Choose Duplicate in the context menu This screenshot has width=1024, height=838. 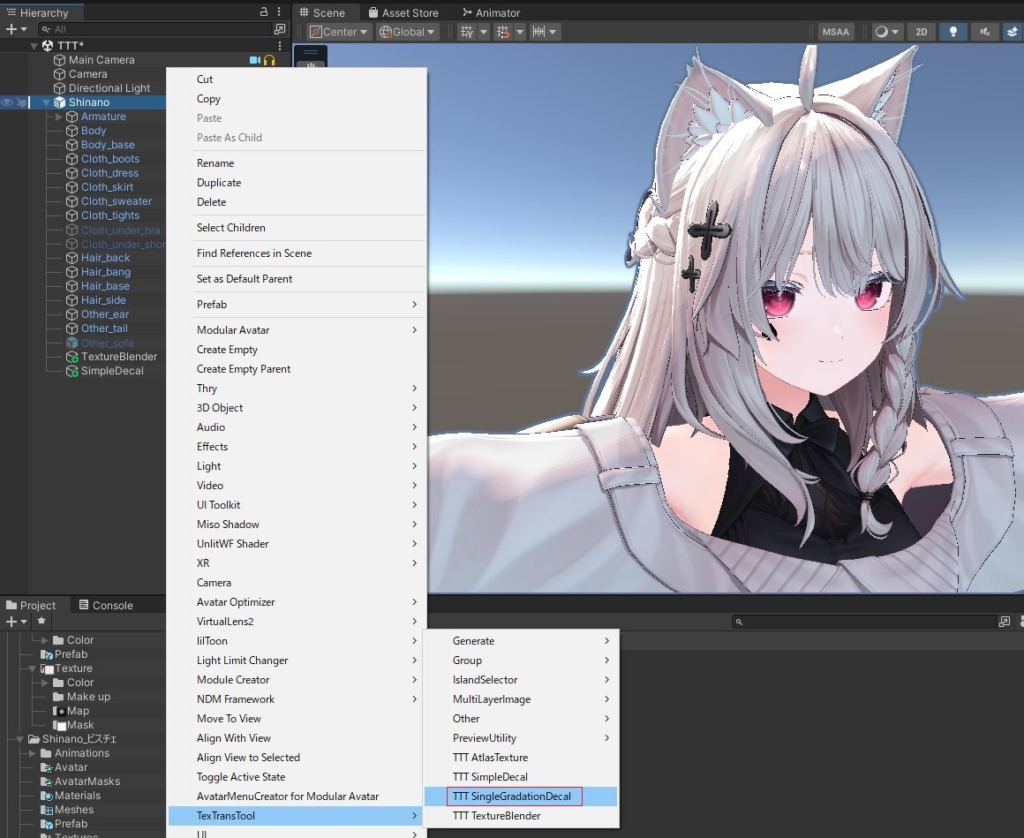pos(219,183)
